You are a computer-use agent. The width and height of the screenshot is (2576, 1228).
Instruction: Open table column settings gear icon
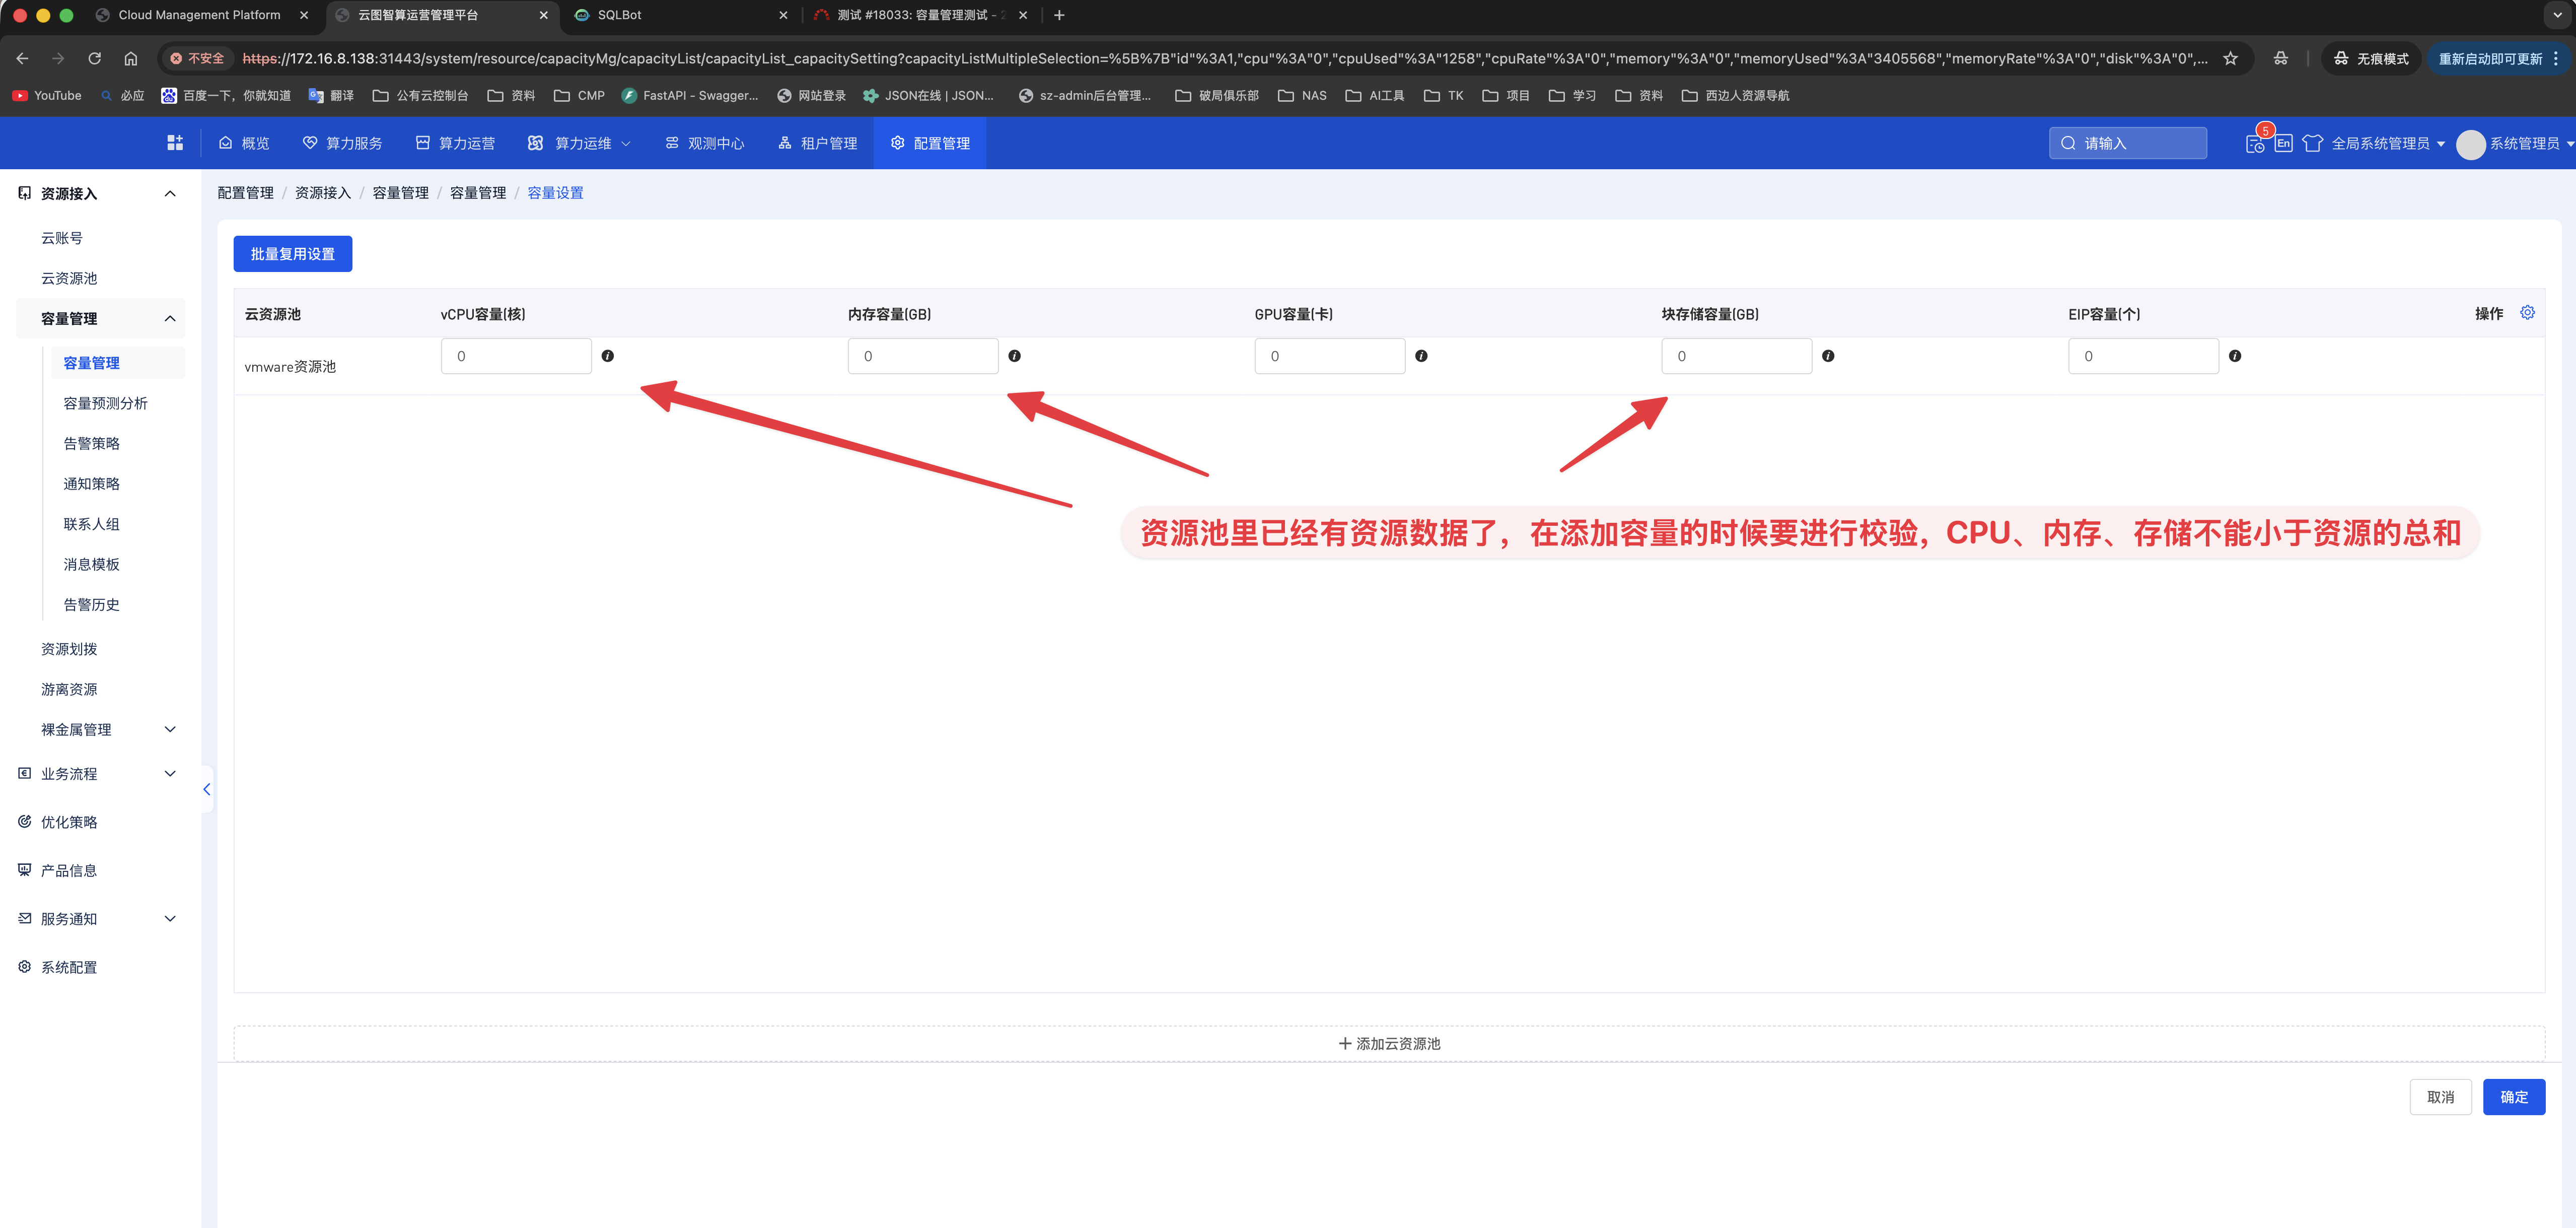2527,313
